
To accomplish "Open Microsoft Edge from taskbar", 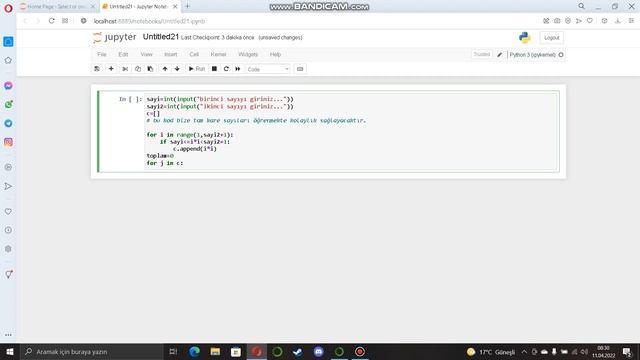I will [194, 351].
